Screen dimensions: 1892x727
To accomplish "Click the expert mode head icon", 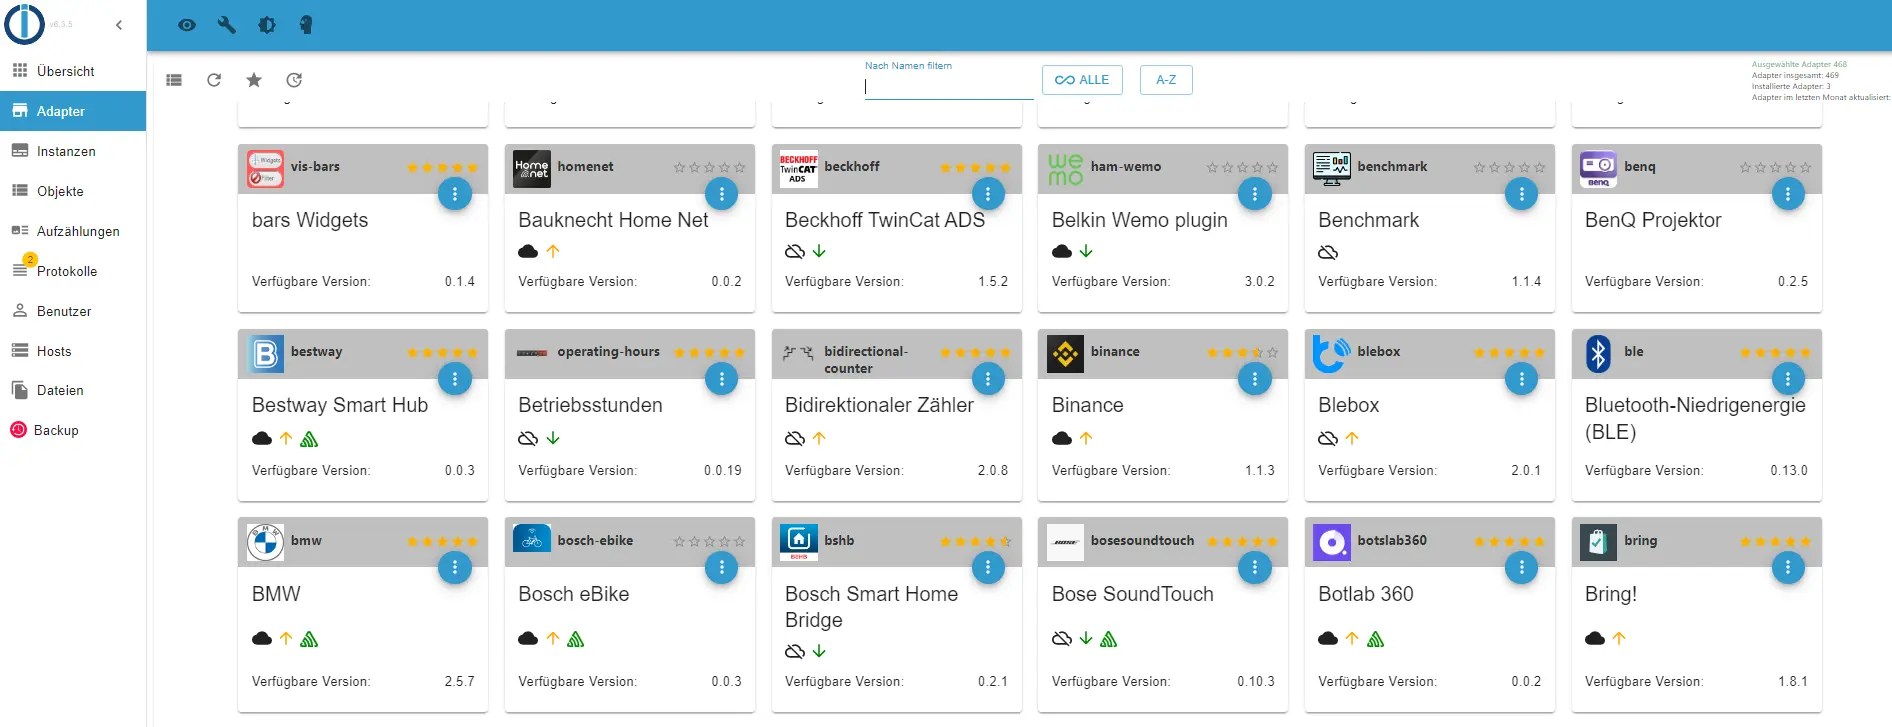I will point(306,25).
